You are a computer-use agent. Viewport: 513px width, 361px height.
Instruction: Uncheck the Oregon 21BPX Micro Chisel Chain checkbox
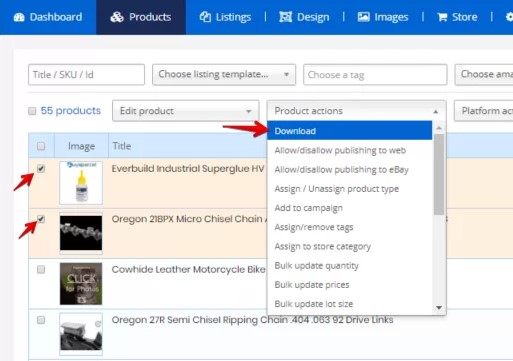pos(41,219)
